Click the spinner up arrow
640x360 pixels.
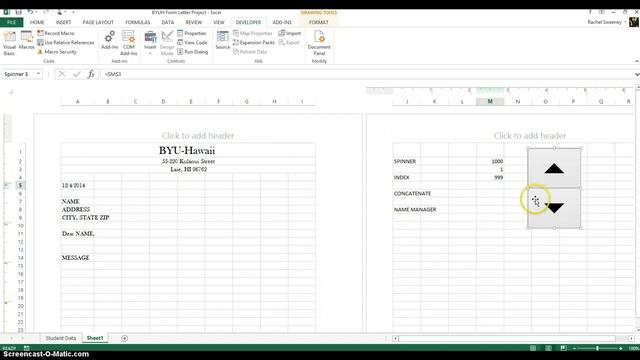coord(554,168)
